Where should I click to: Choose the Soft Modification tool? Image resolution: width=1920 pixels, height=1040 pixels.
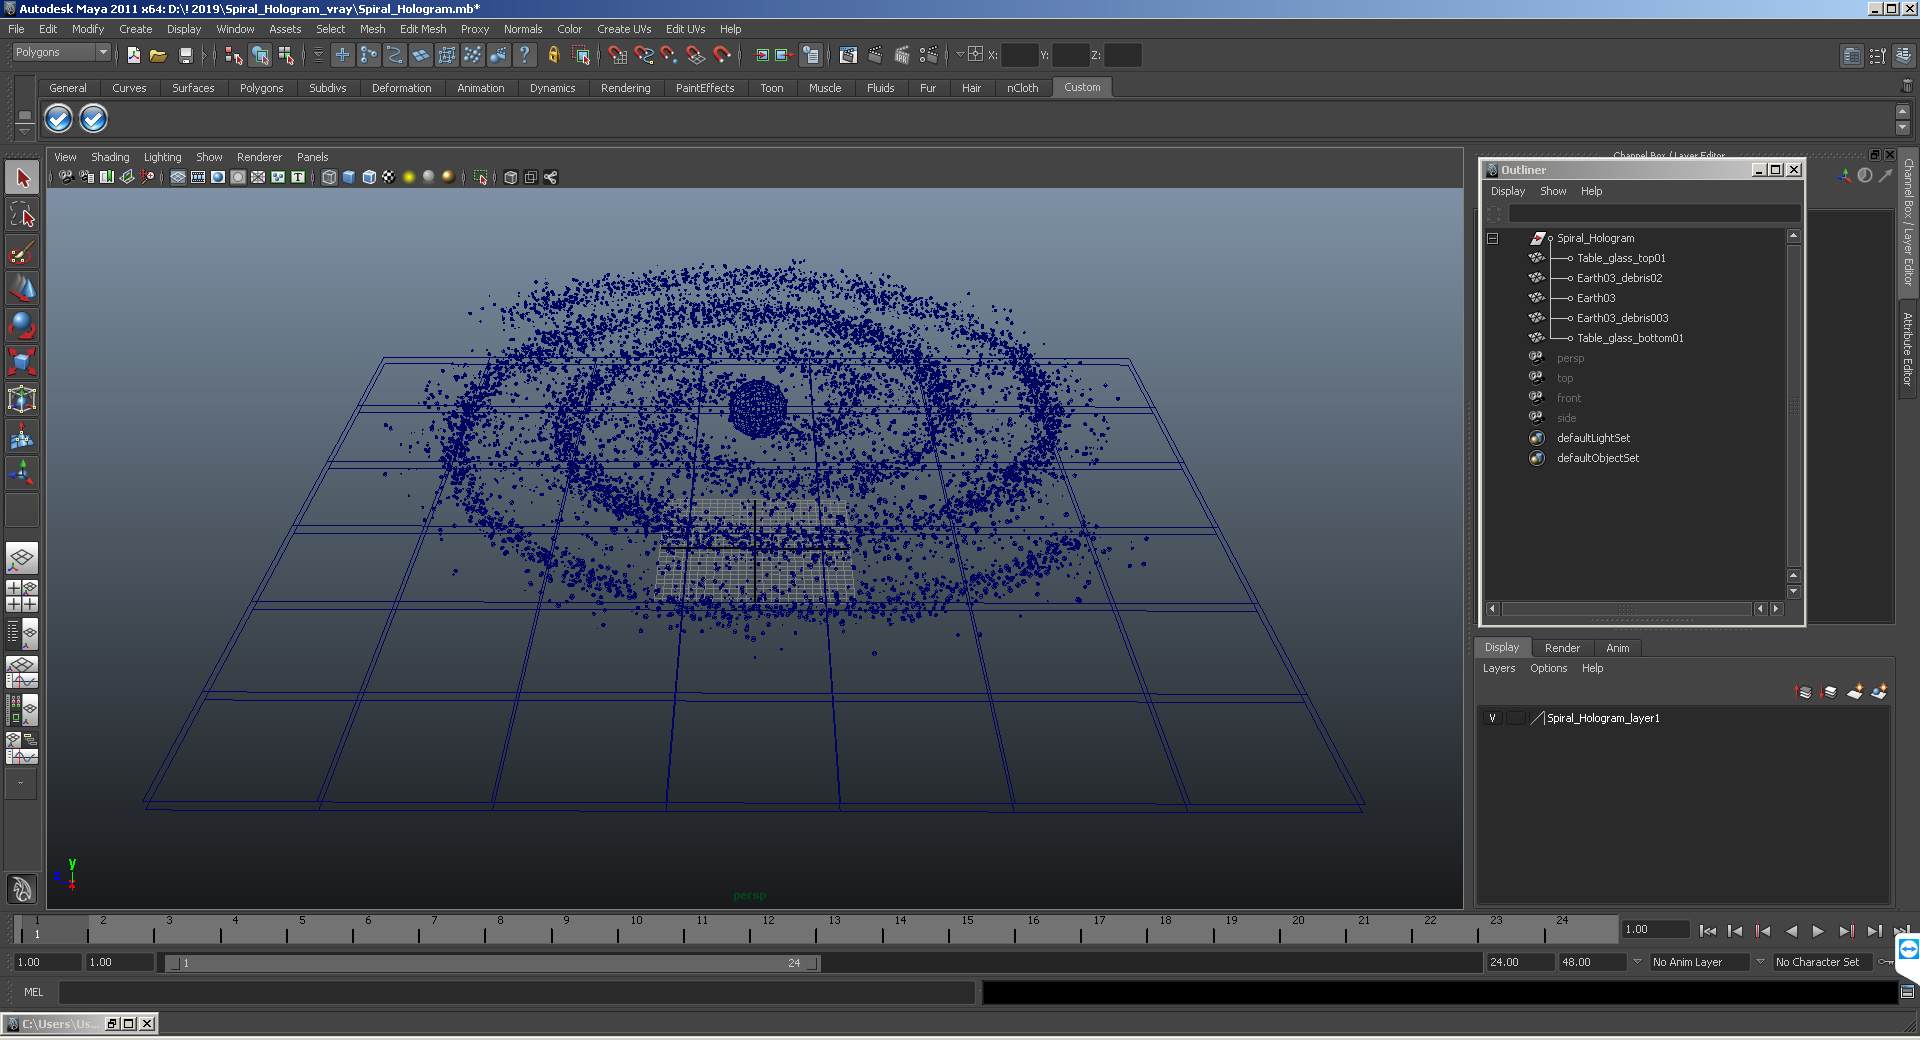(x=22, y=436)
